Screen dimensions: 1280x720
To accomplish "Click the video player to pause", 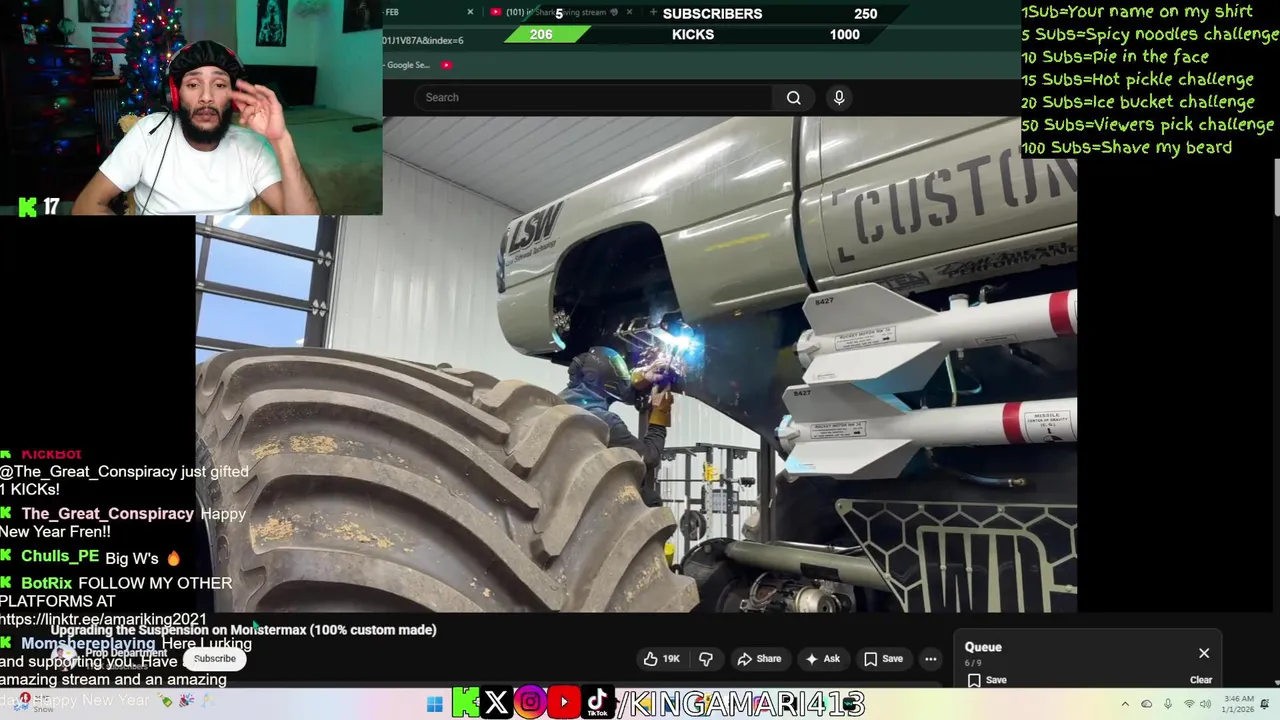I will [636, 364].
